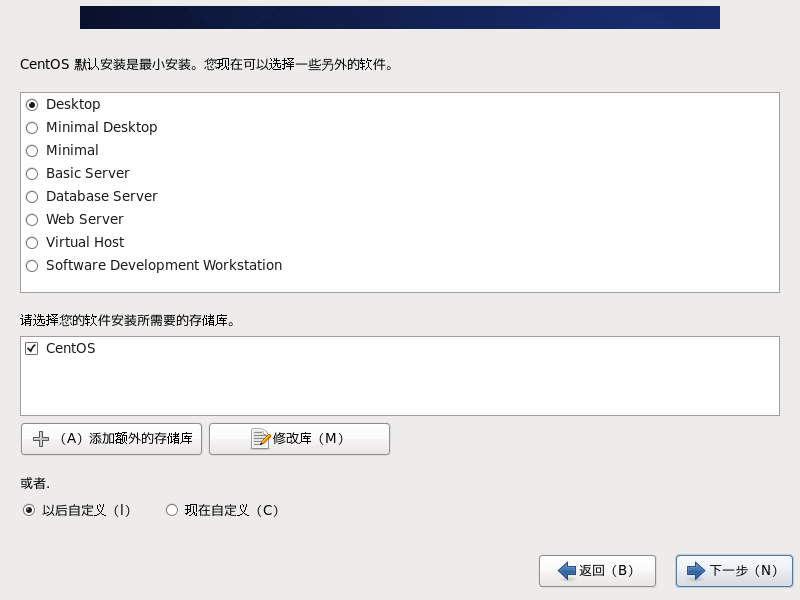Viewport: 800px width, 600px height.
Task: Toggle the CentOS repository checkbox
Action: (x=32, y=349)
